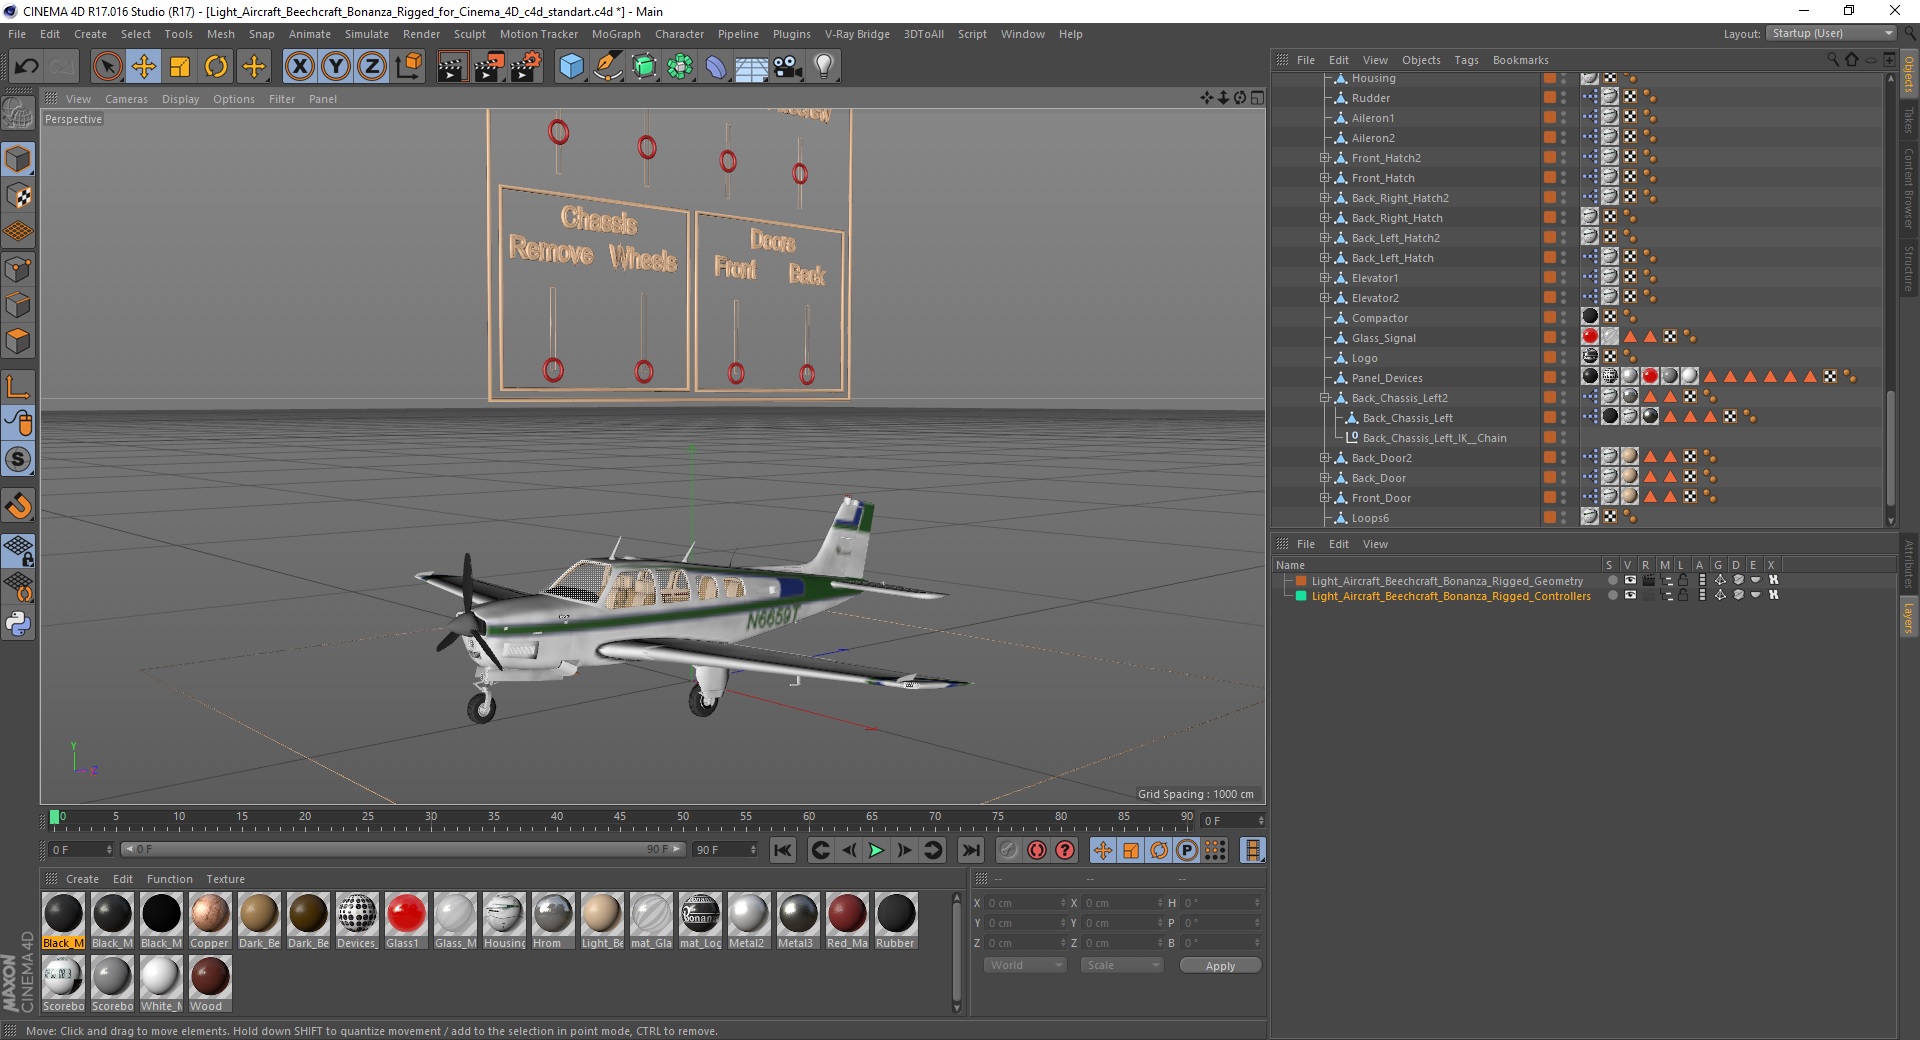Open the Scale coordinate dropdown

coord(1122,965)
